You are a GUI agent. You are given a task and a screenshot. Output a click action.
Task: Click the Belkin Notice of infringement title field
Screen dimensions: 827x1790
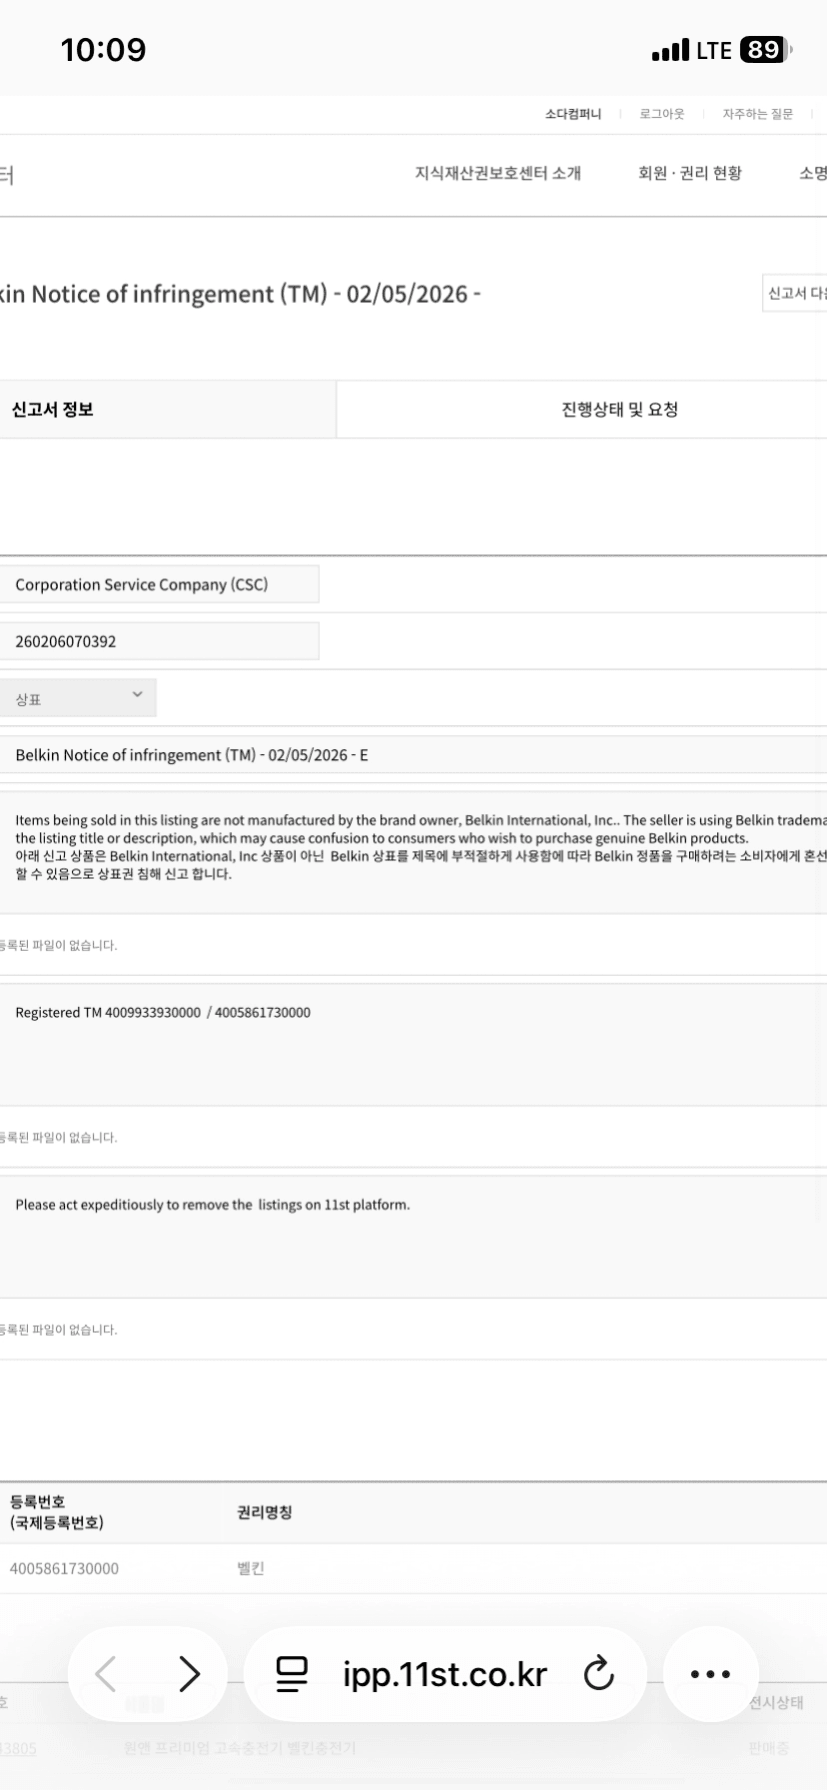click(413, 755)
